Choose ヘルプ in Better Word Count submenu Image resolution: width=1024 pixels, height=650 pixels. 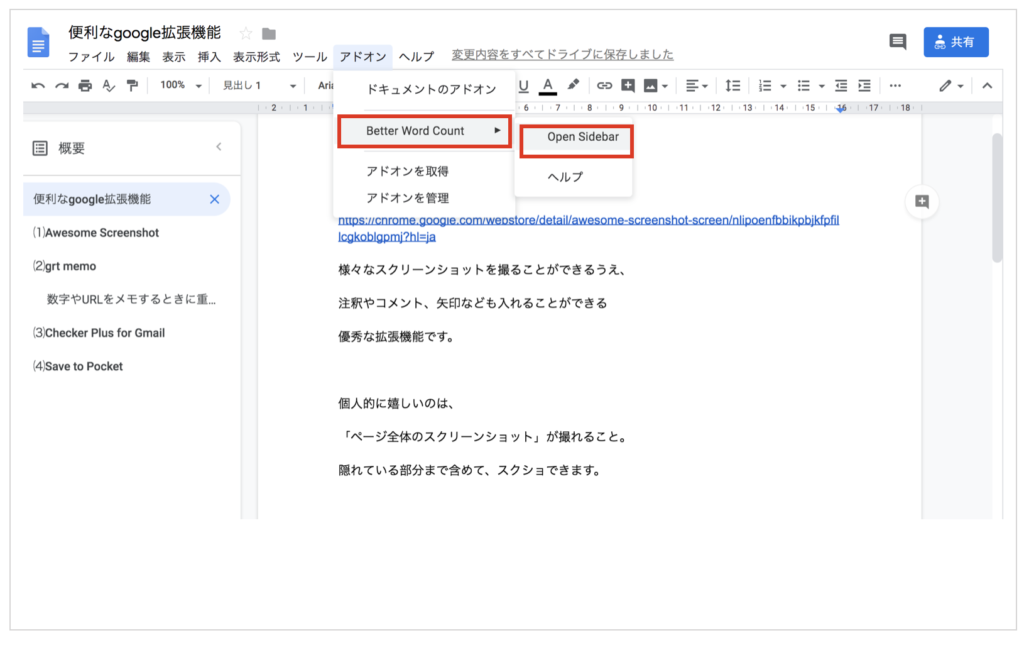(573, 176)
